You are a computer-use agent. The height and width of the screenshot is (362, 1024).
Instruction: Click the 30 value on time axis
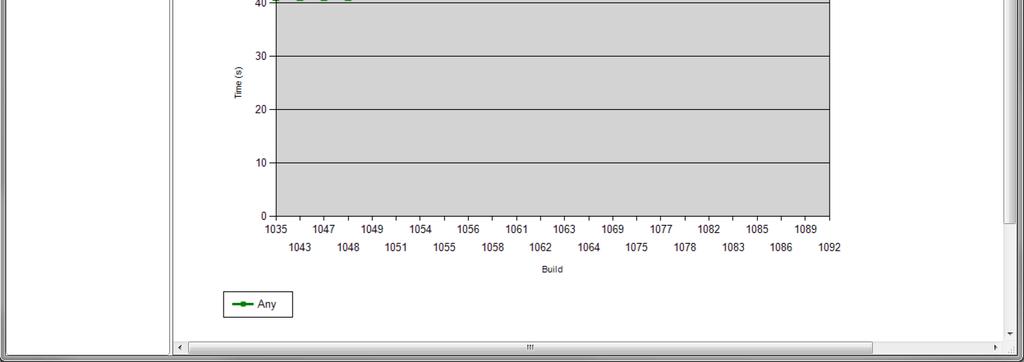[261, 56]
